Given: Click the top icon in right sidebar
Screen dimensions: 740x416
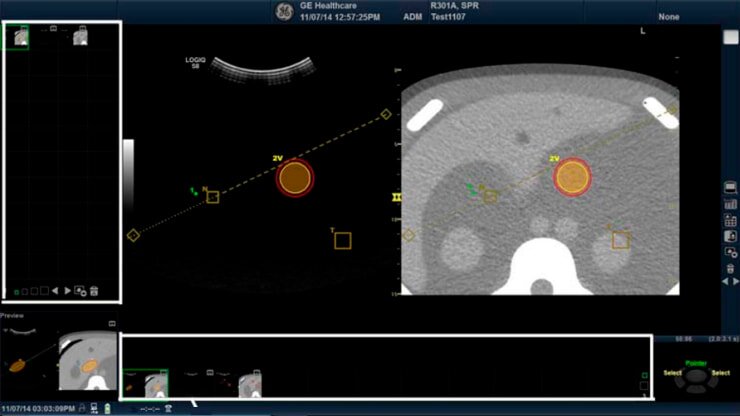Looking at the screenshot, I should tap(730, 187).
